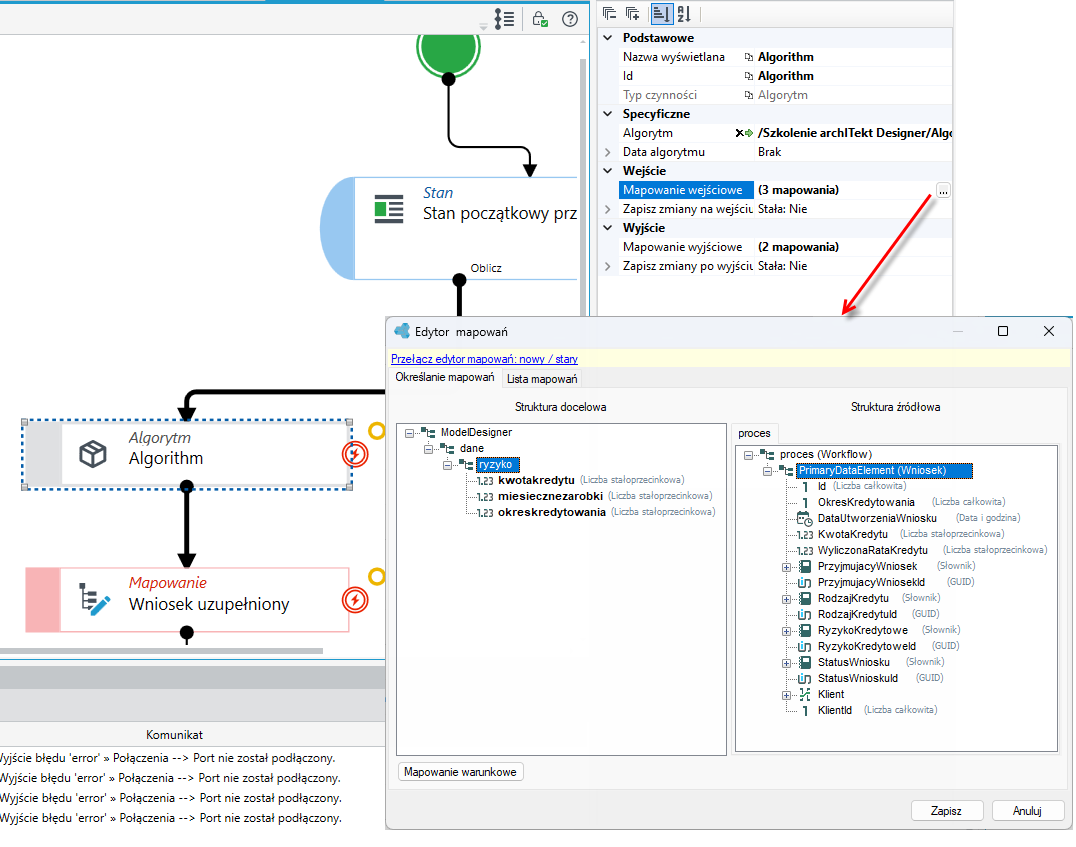Expand Zapisz zmiany na wejściu property
The height and width of the screenshot is (847, 1076).
(x=608, y=209)
